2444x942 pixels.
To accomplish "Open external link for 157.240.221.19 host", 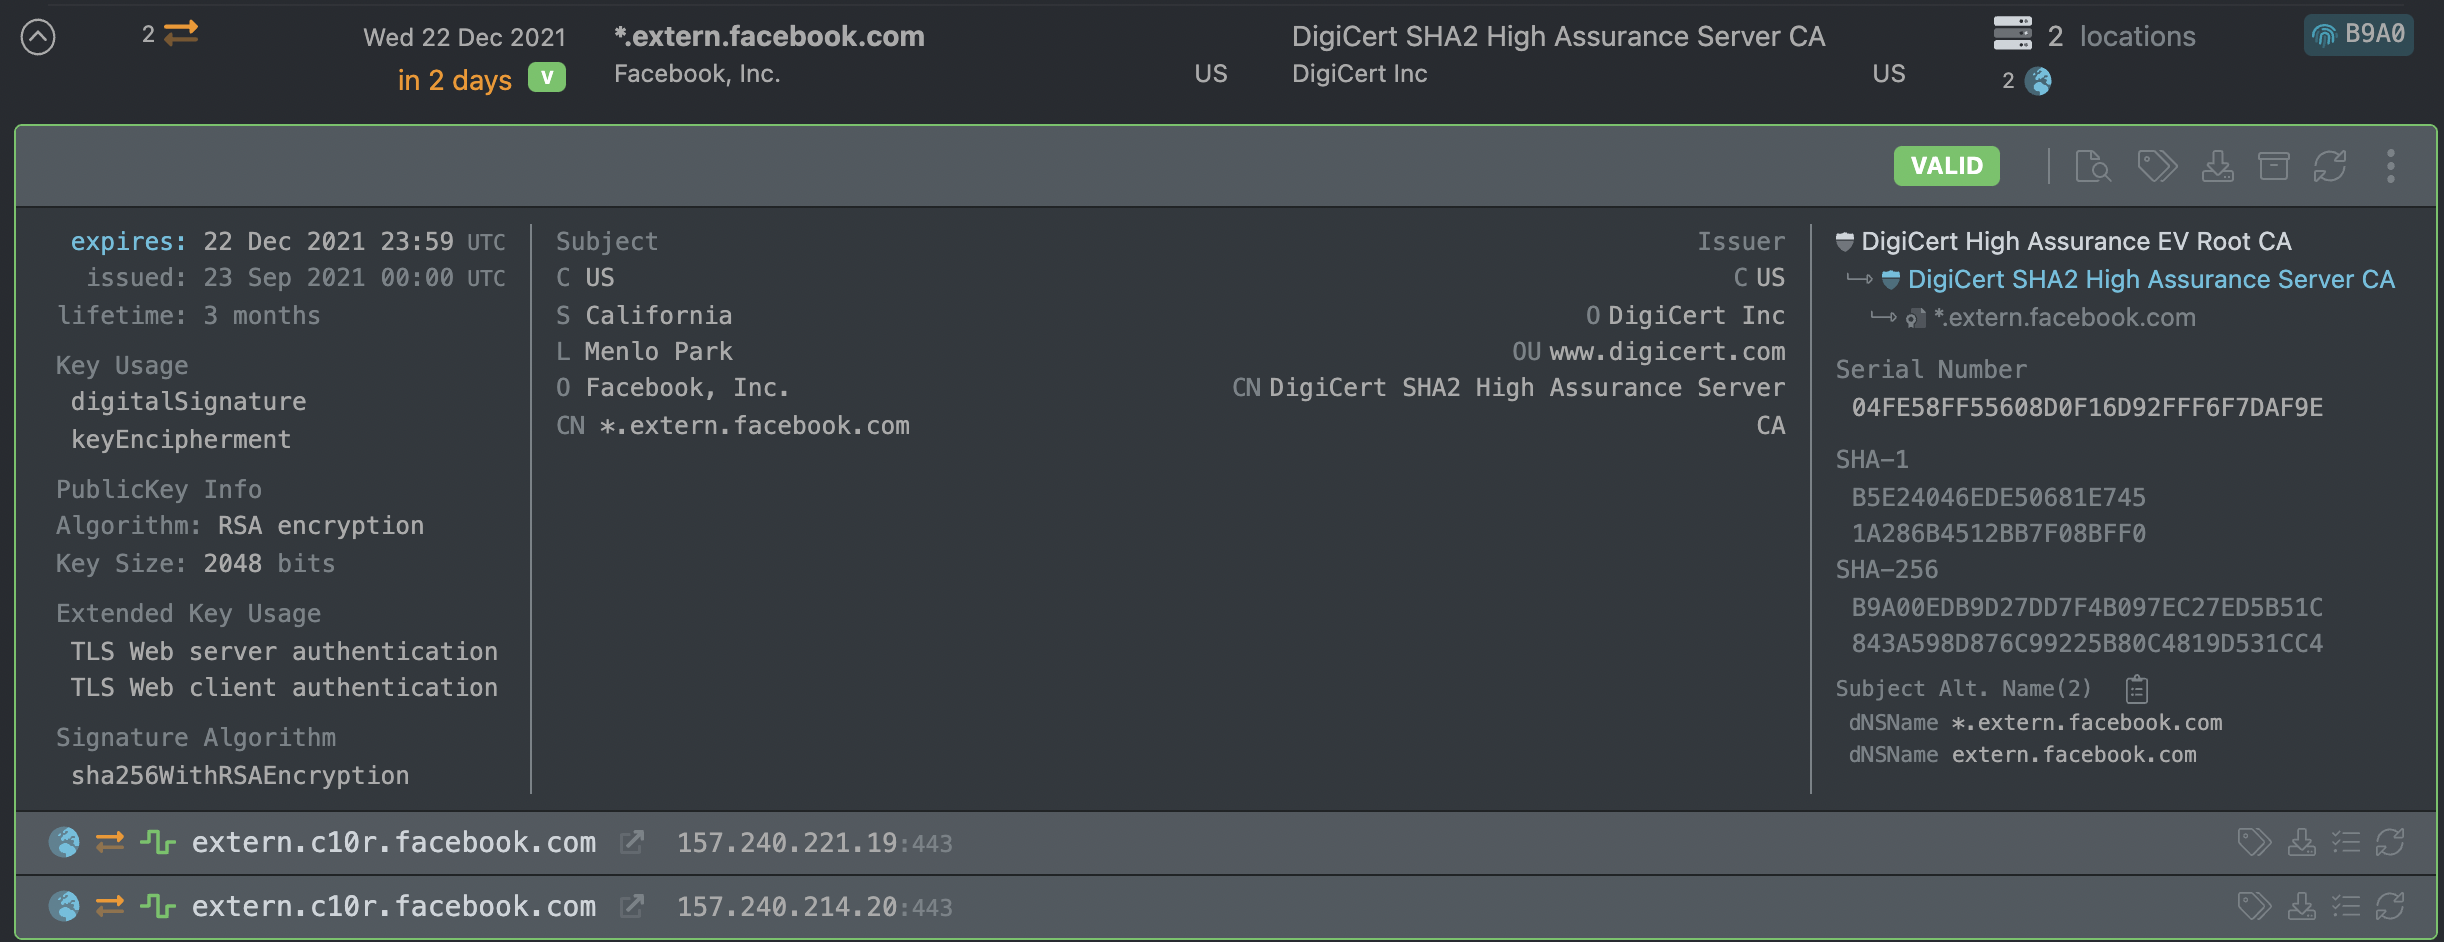I will click(x=631, y=843).
